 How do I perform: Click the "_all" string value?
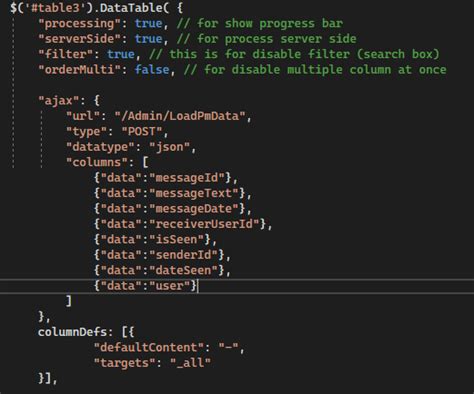190,363
